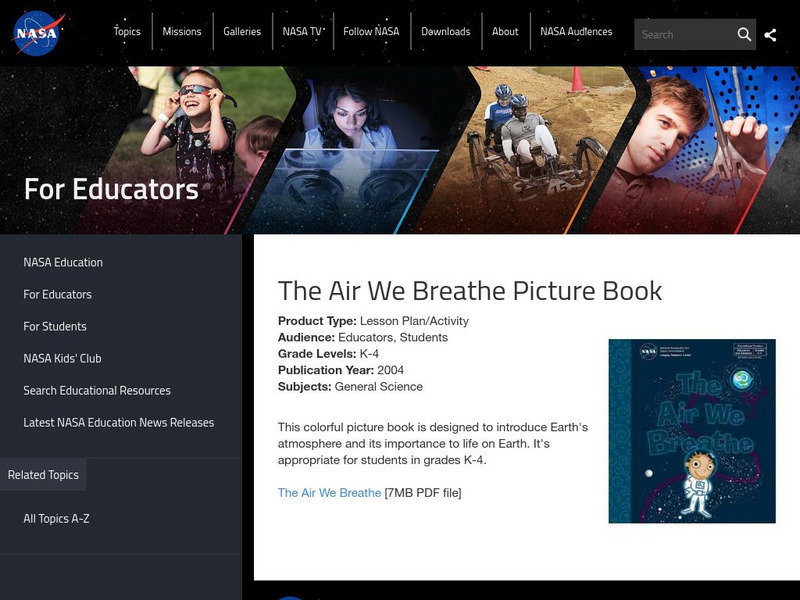The image size is (800, 600).
Task: Go to For Students page
Action: 54,326
